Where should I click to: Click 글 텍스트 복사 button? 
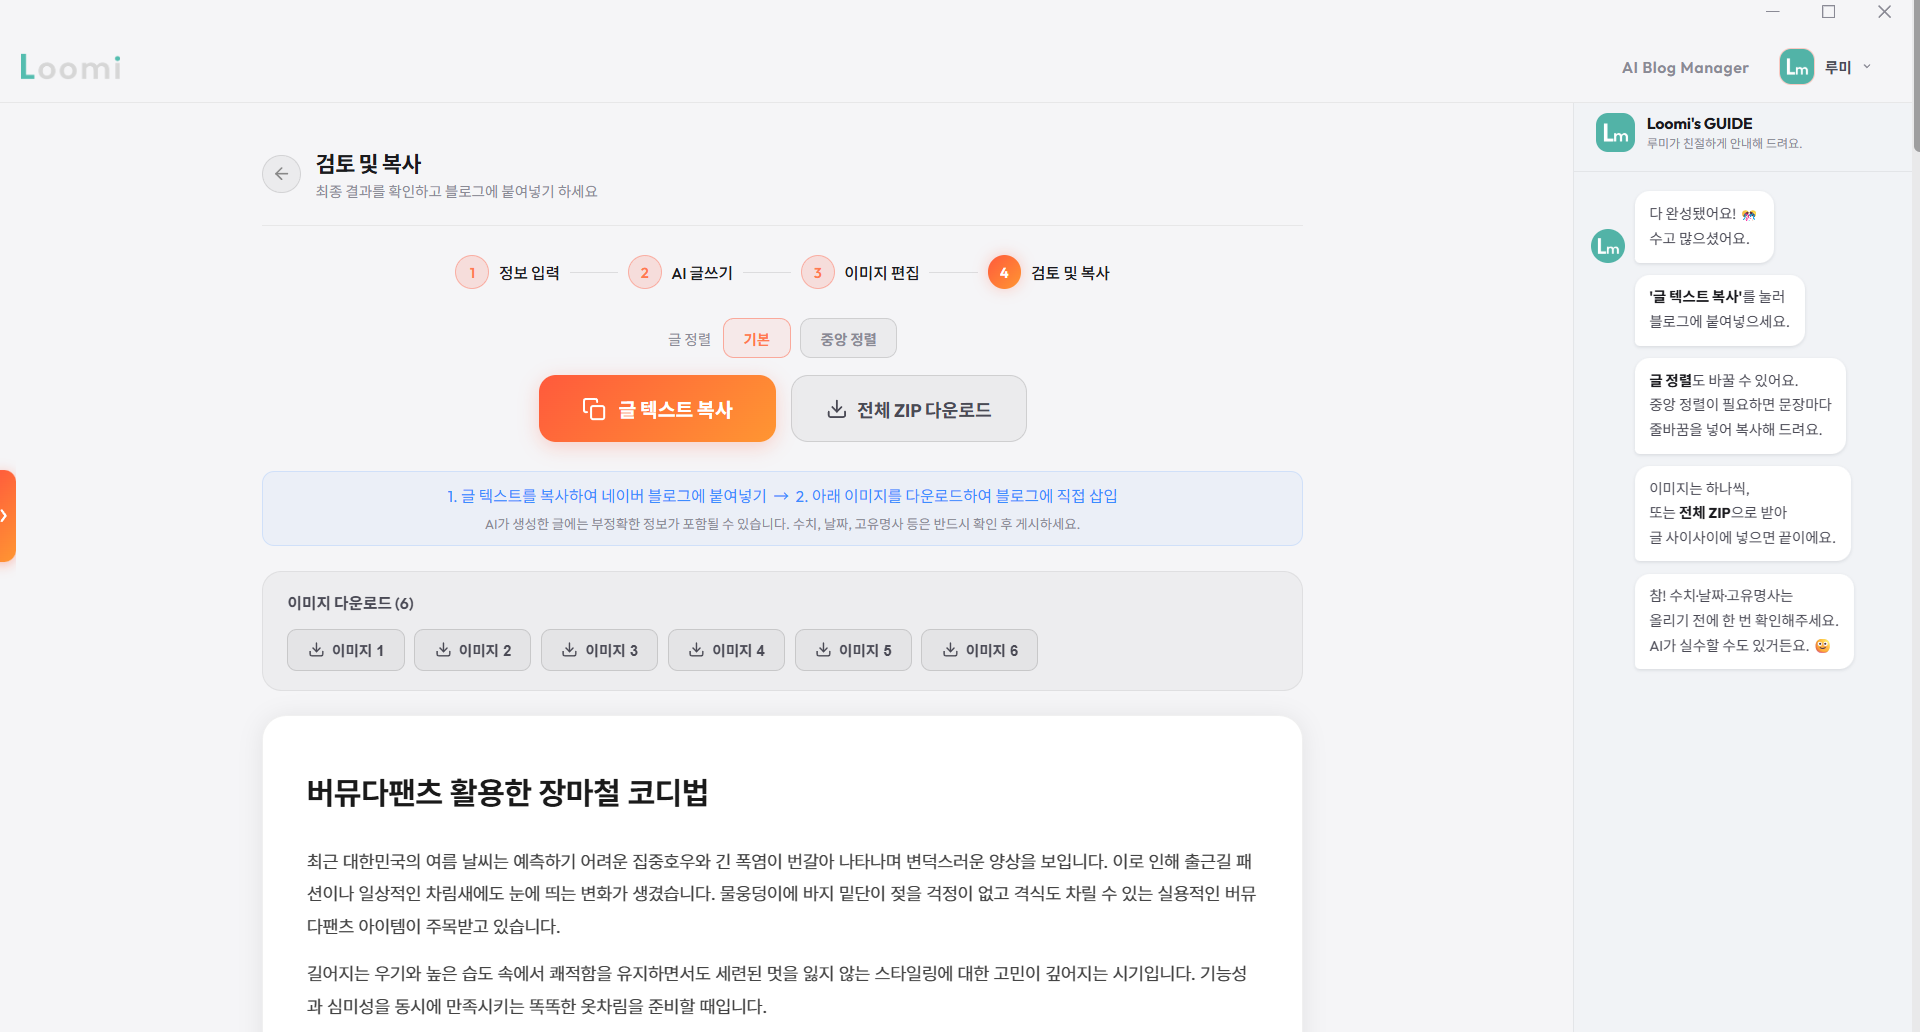click(x=657, y=409)
